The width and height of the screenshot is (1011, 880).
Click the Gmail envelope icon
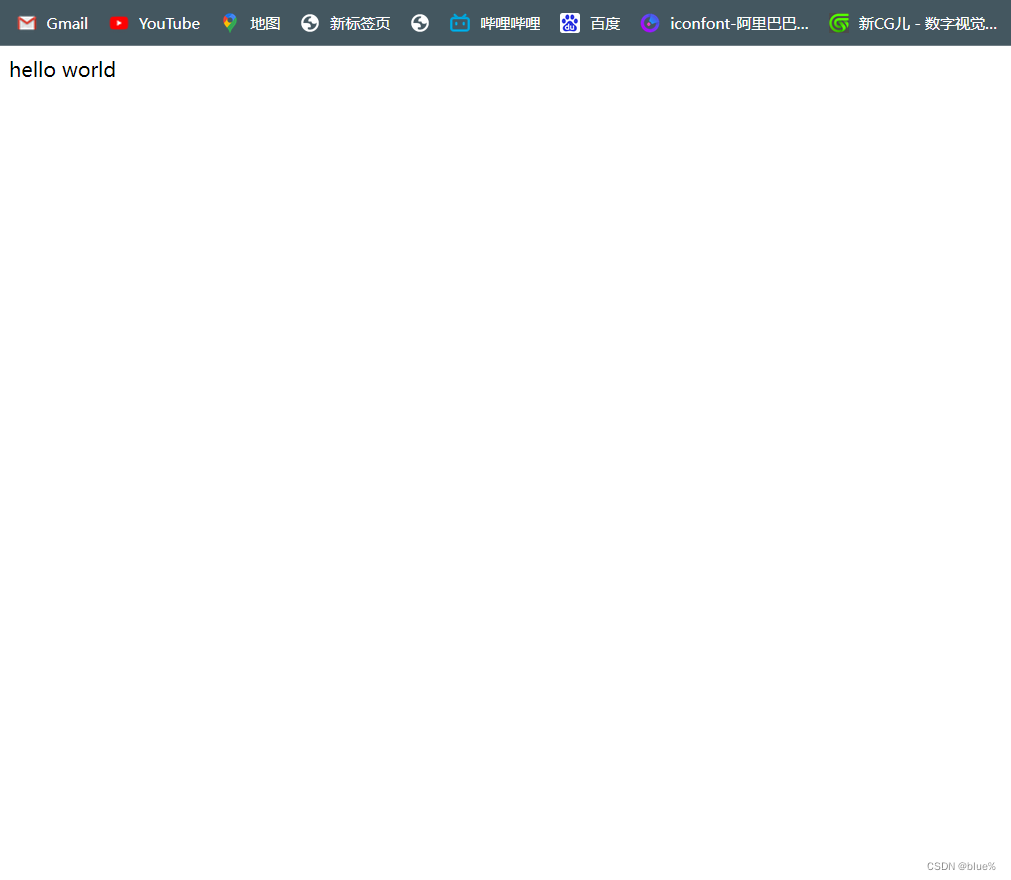[x=26, y=23]
